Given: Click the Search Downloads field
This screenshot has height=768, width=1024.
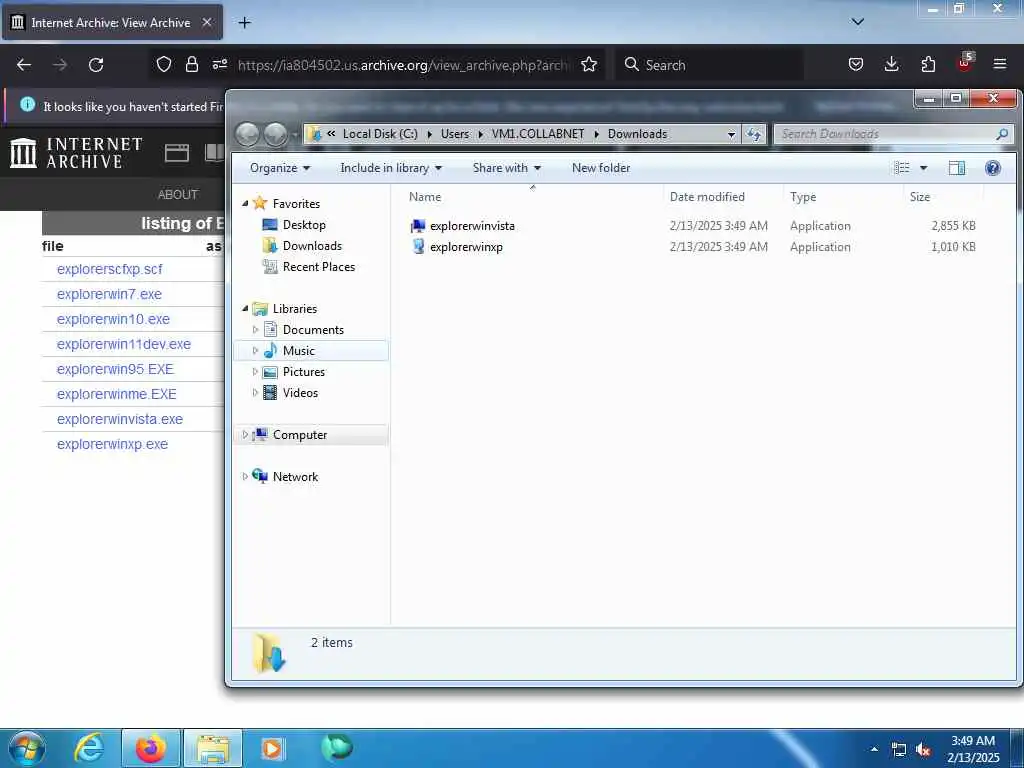Looking at the screenshot, I should pyautogui.click(x=894, y=134).
